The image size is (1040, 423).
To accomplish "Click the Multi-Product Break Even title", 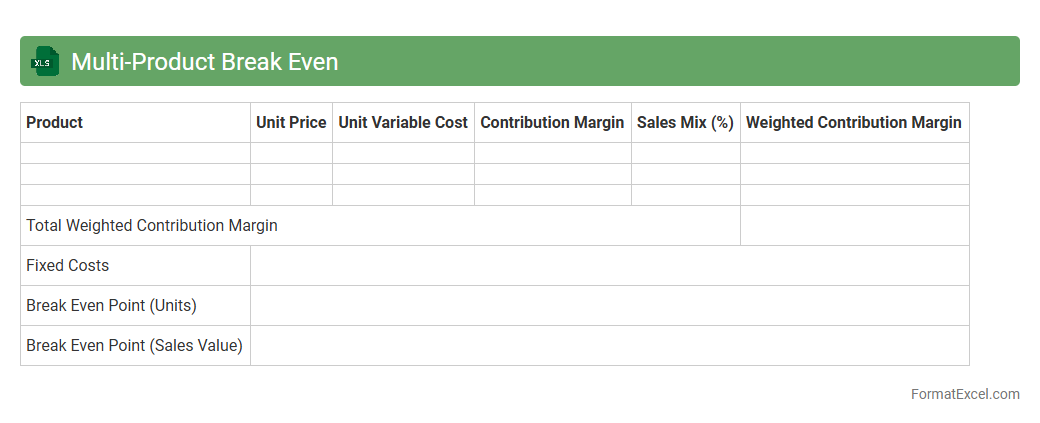I will [x=204, y=62].
